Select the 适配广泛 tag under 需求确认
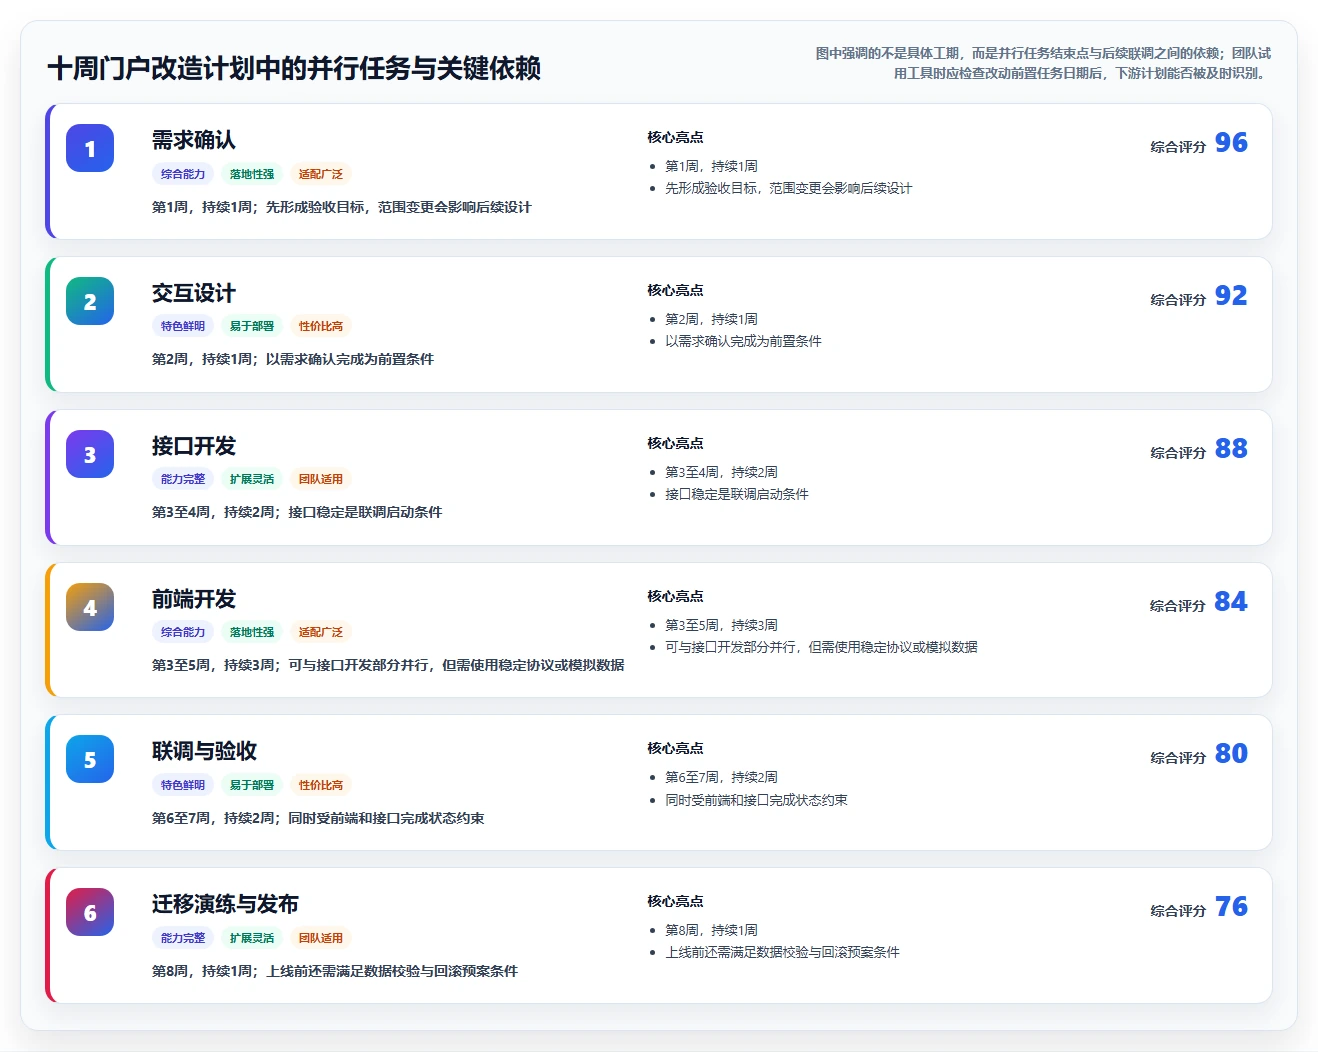 click(x=321, y=174)
